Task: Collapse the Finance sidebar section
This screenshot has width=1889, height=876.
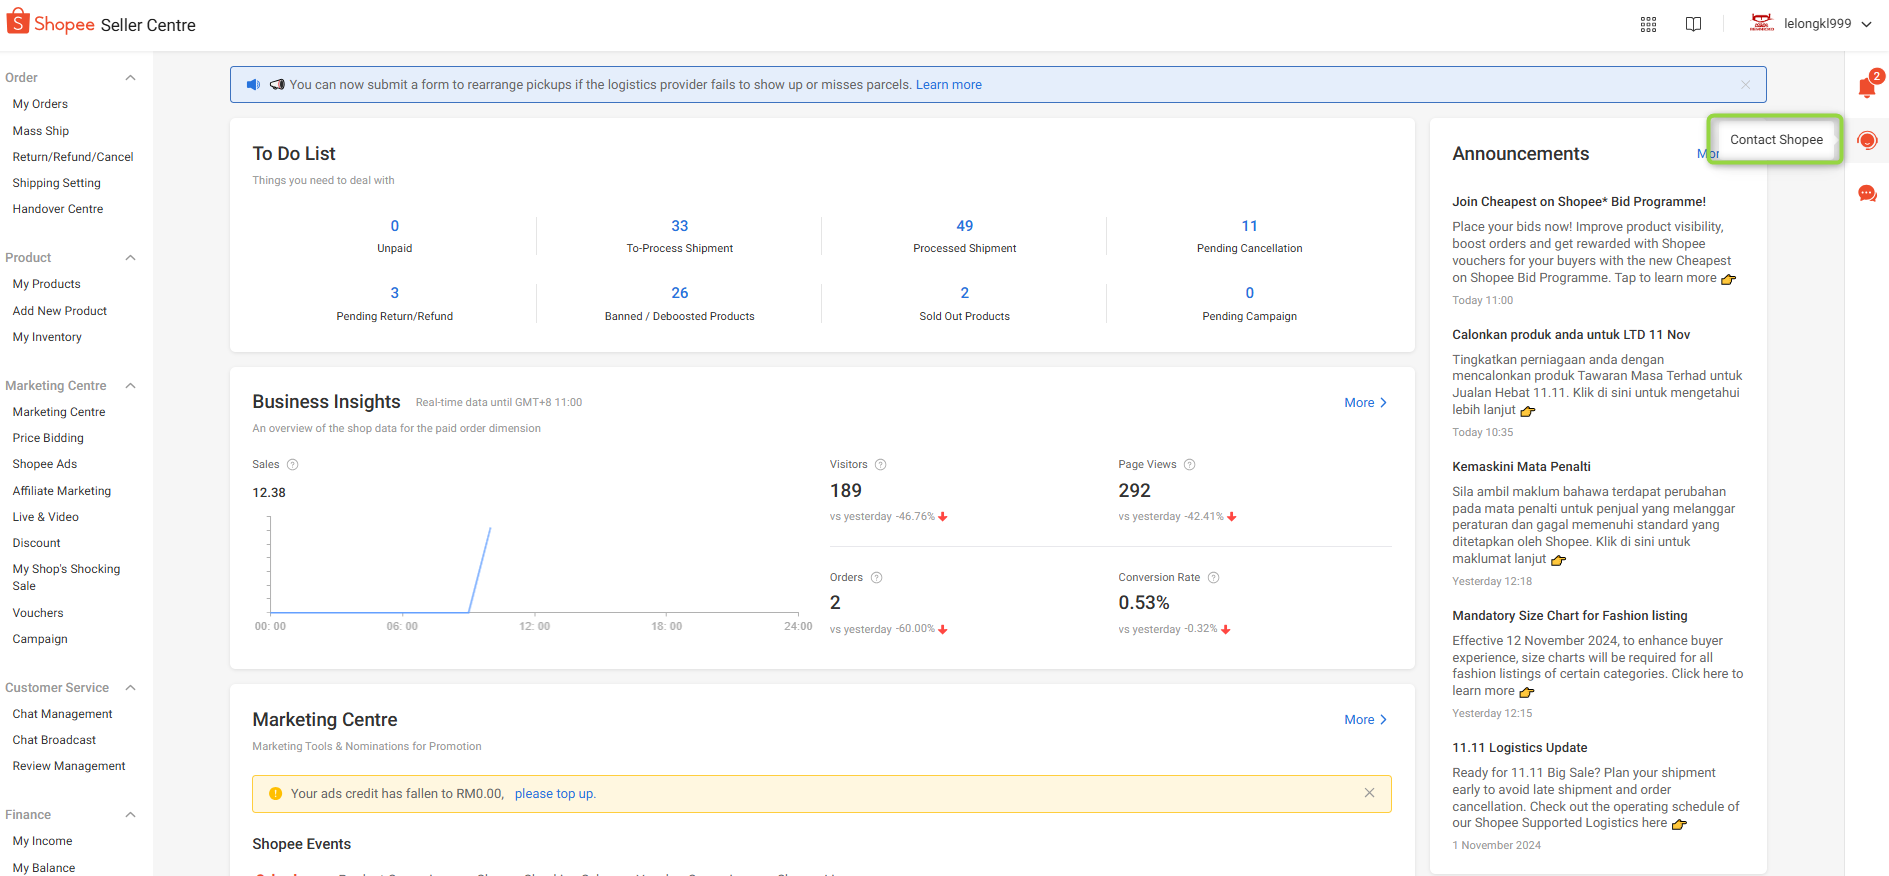Action: (130, 815)
